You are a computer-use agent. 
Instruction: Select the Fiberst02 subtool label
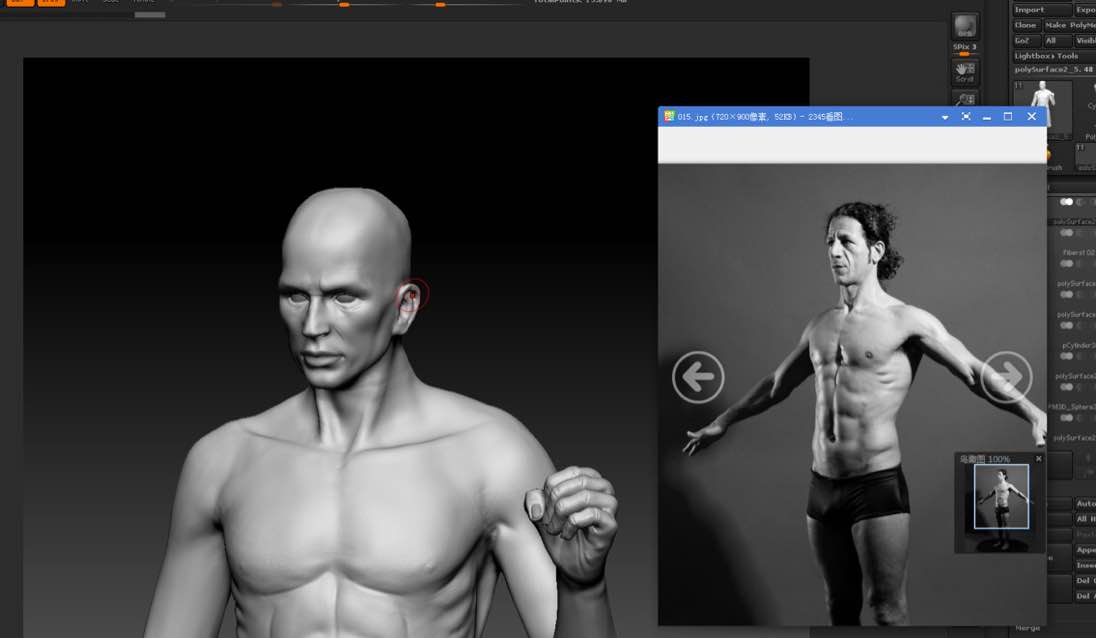click(1079, 253)
